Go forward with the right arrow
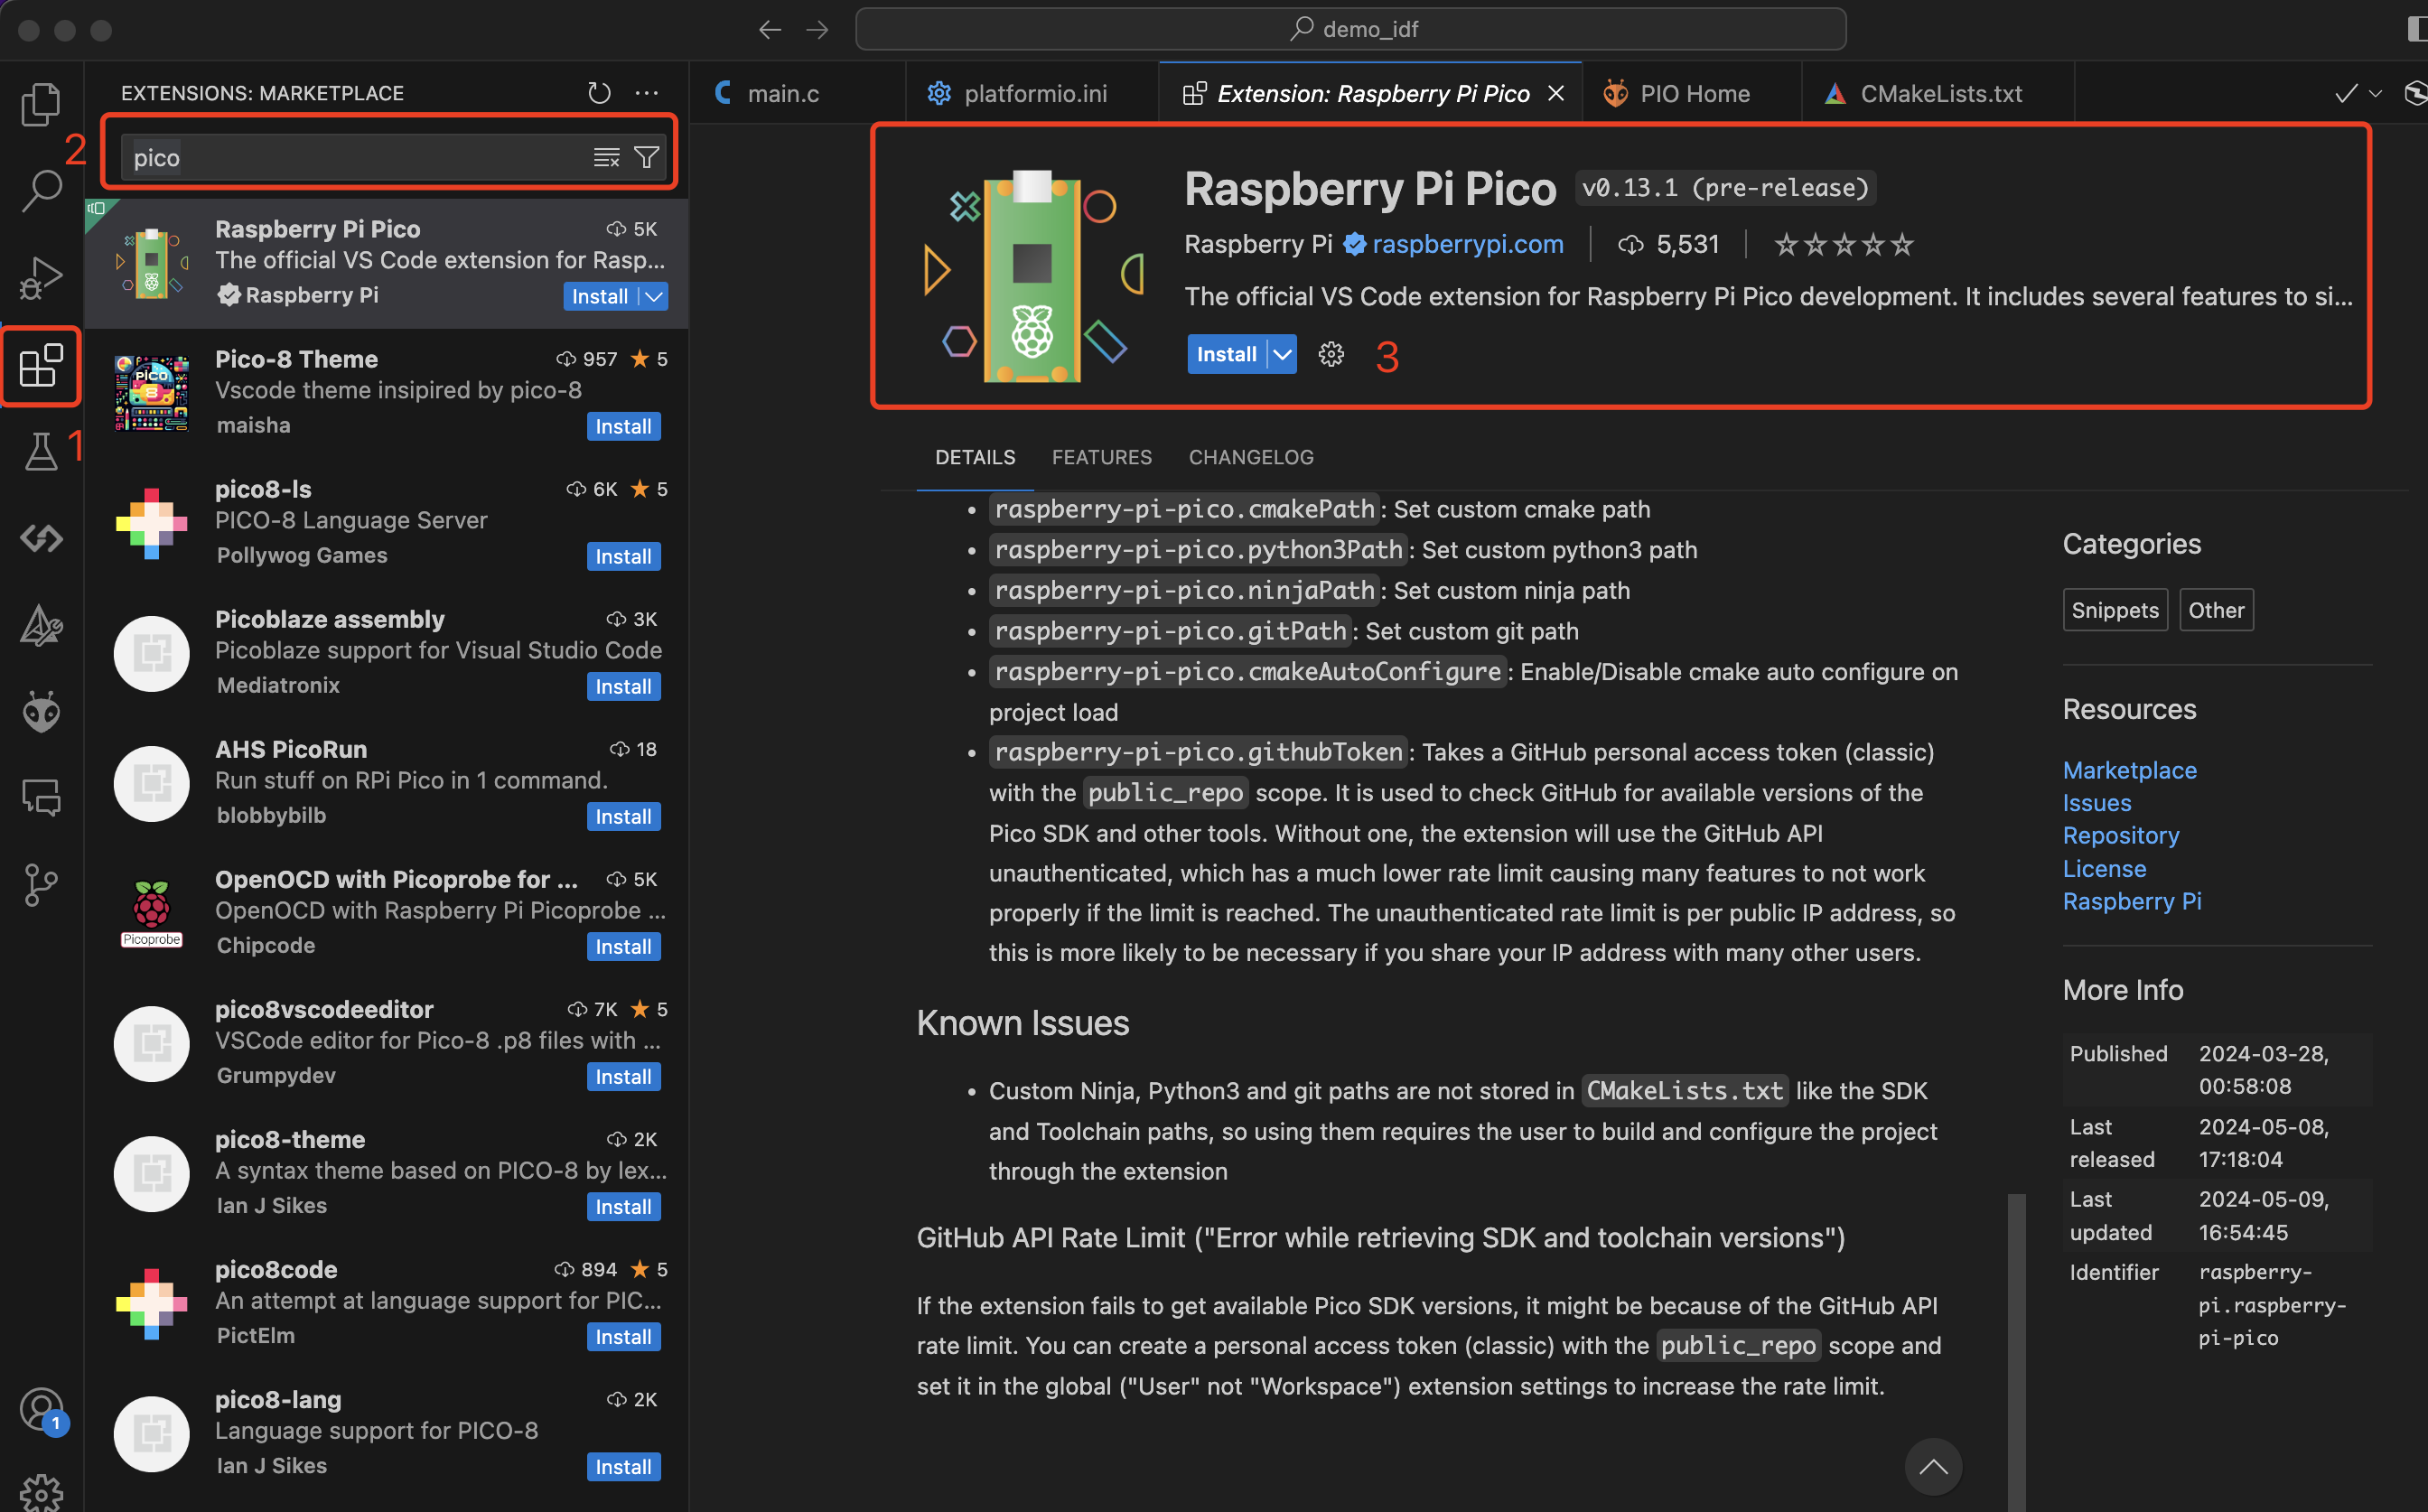2428x1512 pixels. [817, 29]
